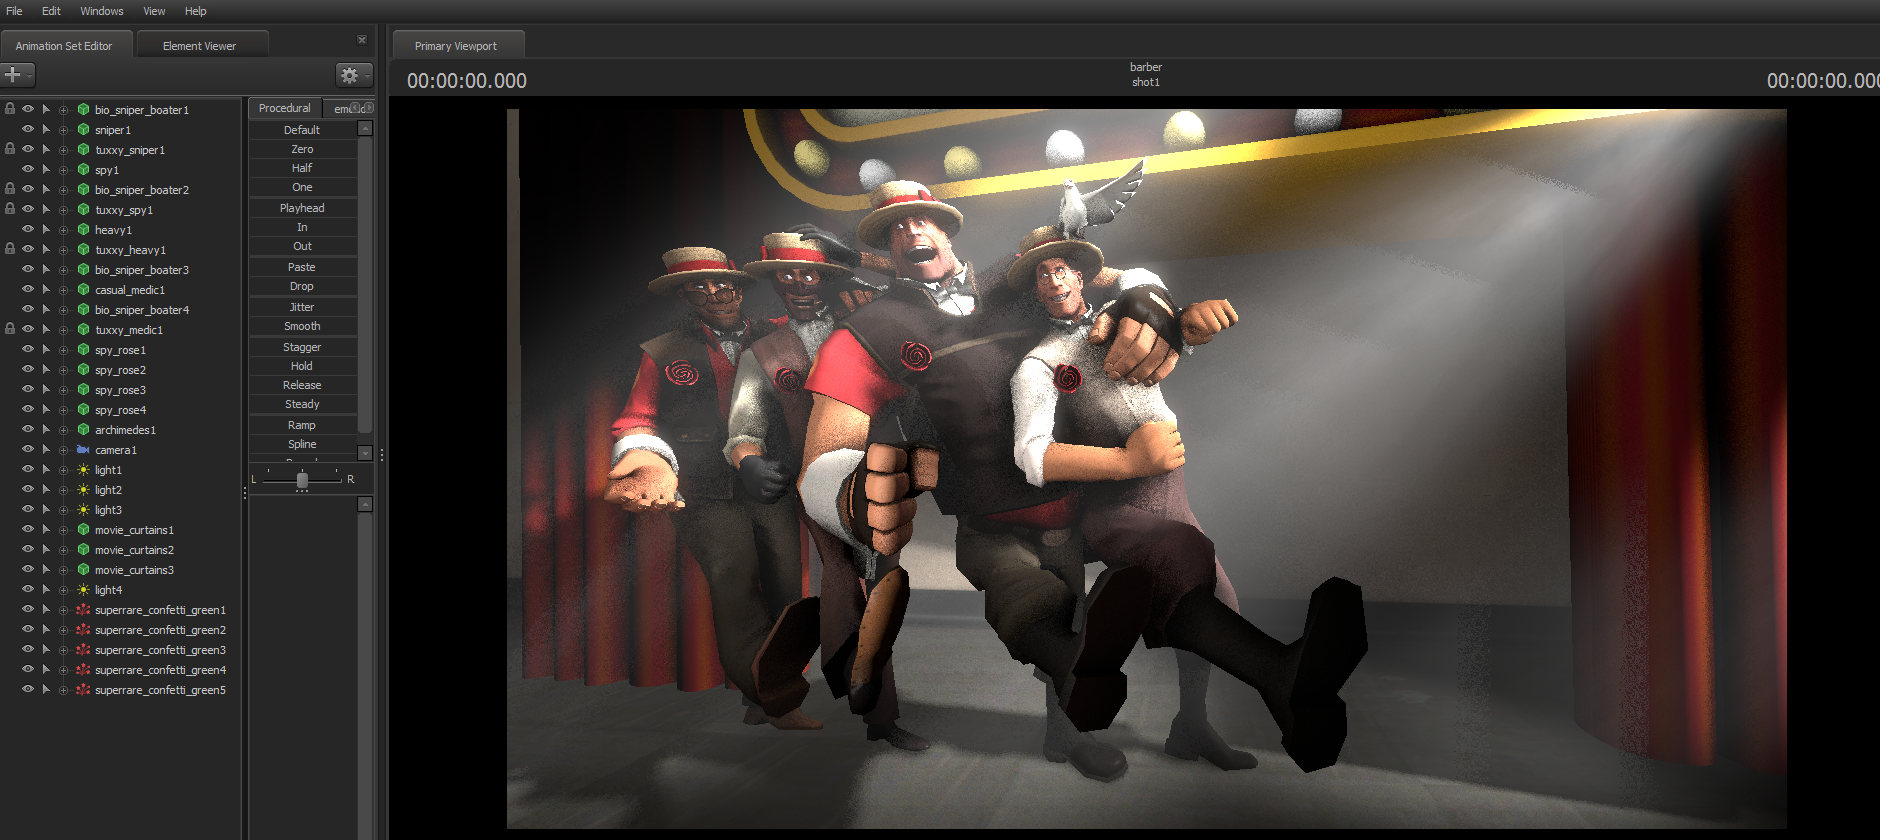Click the green model icon of heavy1
Image resolution: width=1880 pixels, height=840 pixels.
(x=84, y=230)
